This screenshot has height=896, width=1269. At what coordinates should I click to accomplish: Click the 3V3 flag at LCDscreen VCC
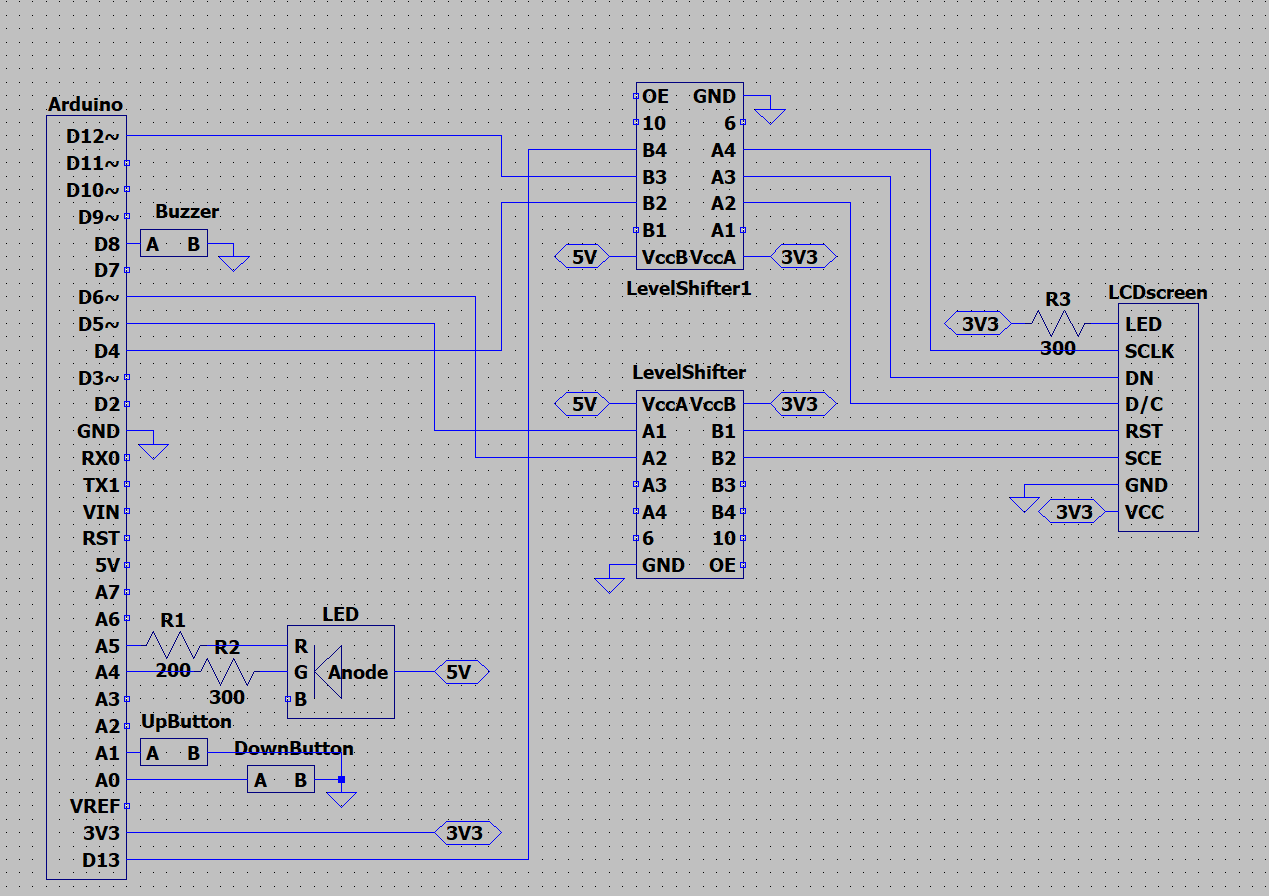pyautogui.click(x=1071, y=512)
